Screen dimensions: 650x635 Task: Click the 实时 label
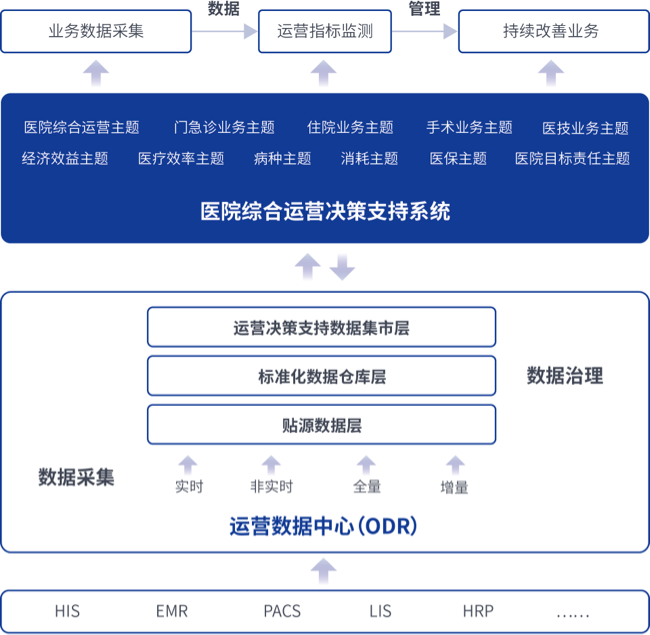[189, 487]
